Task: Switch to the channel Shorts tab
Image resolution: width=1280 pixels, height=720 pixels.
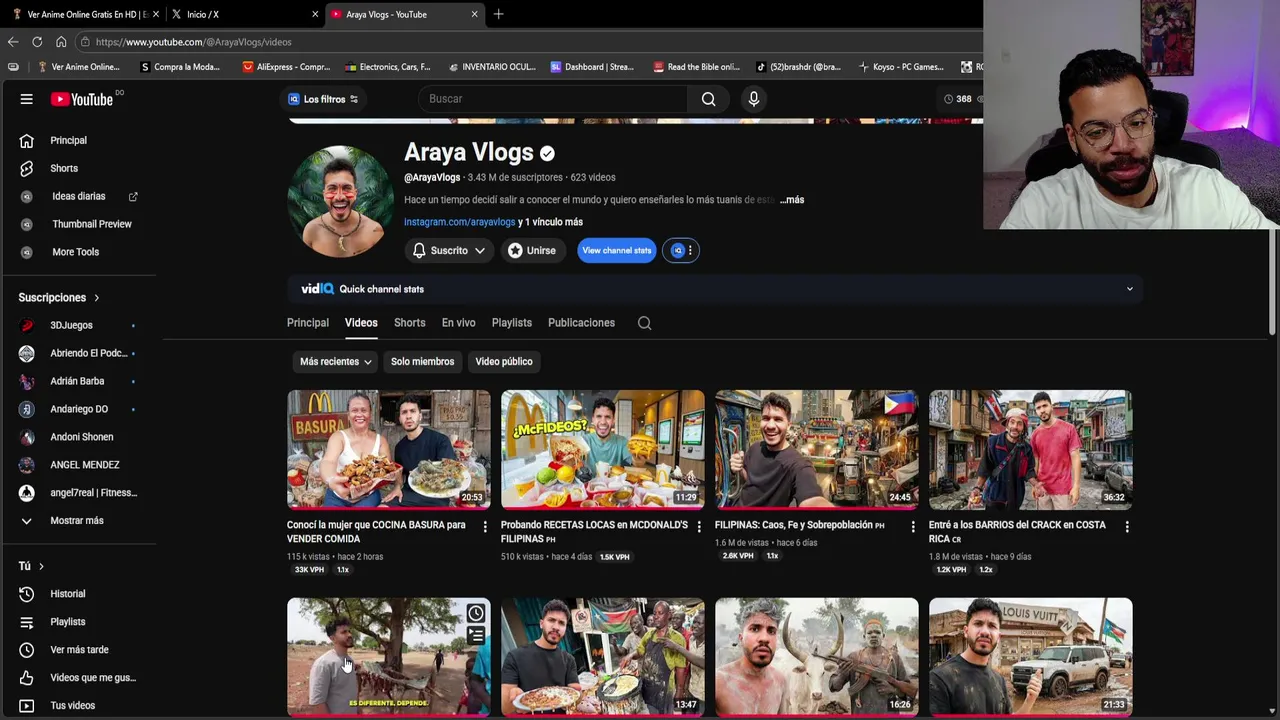Action: tap(410, 323)
